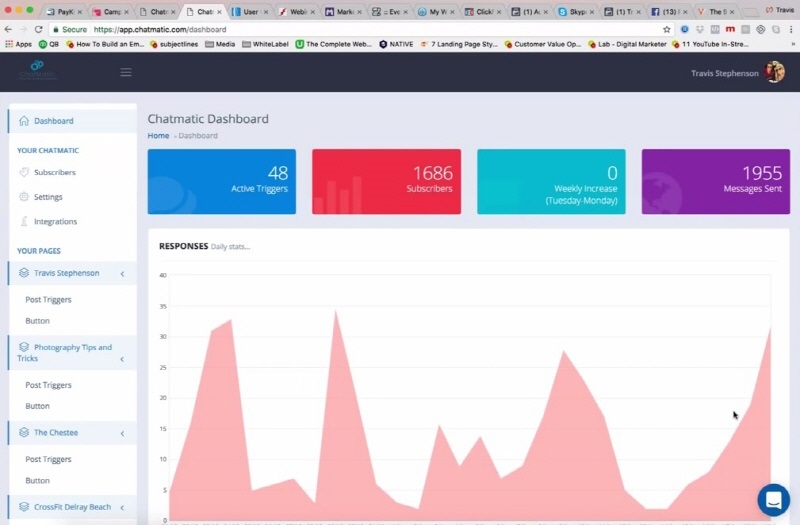Open Post Triggers under The Chestee
This screenshot has width=800, height=525.
click(x=48, y=459)
